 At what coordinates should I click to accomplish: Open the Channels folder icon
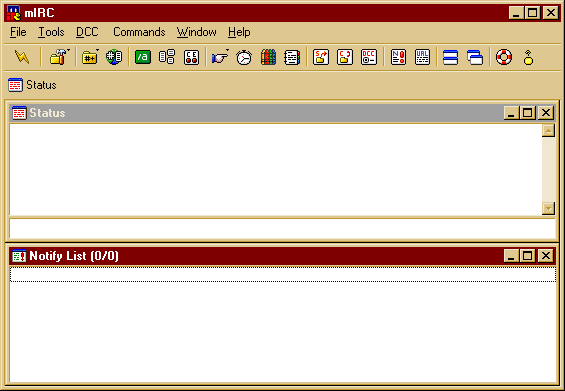(x=89, y=57)
